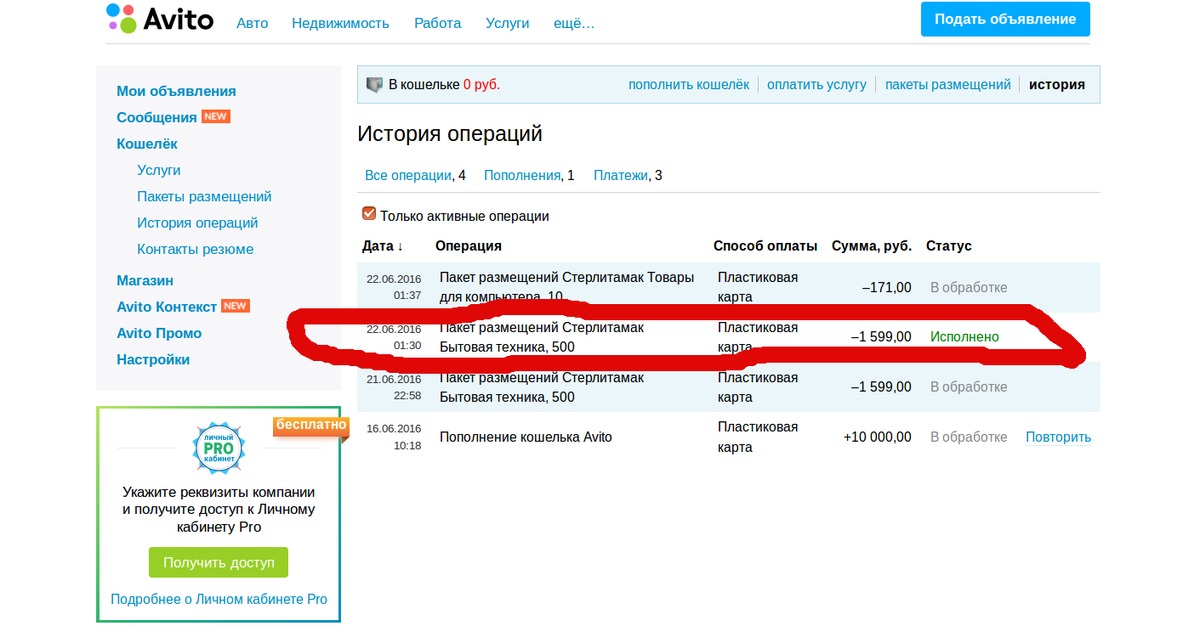The height and width of the screenshot is (628, 1200).
Task: Open 'Контакты резюме' in the sidebar
Action: click(195, 249)
